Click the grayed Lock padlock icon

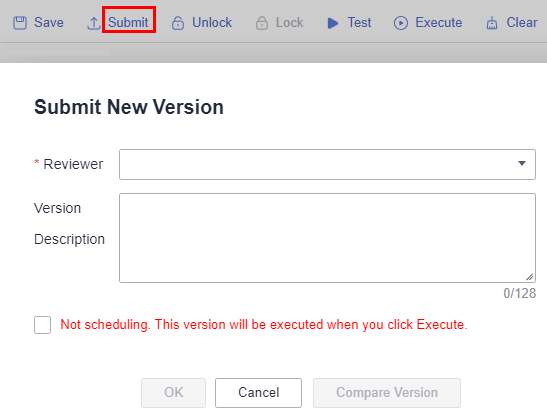pos(262,23)
